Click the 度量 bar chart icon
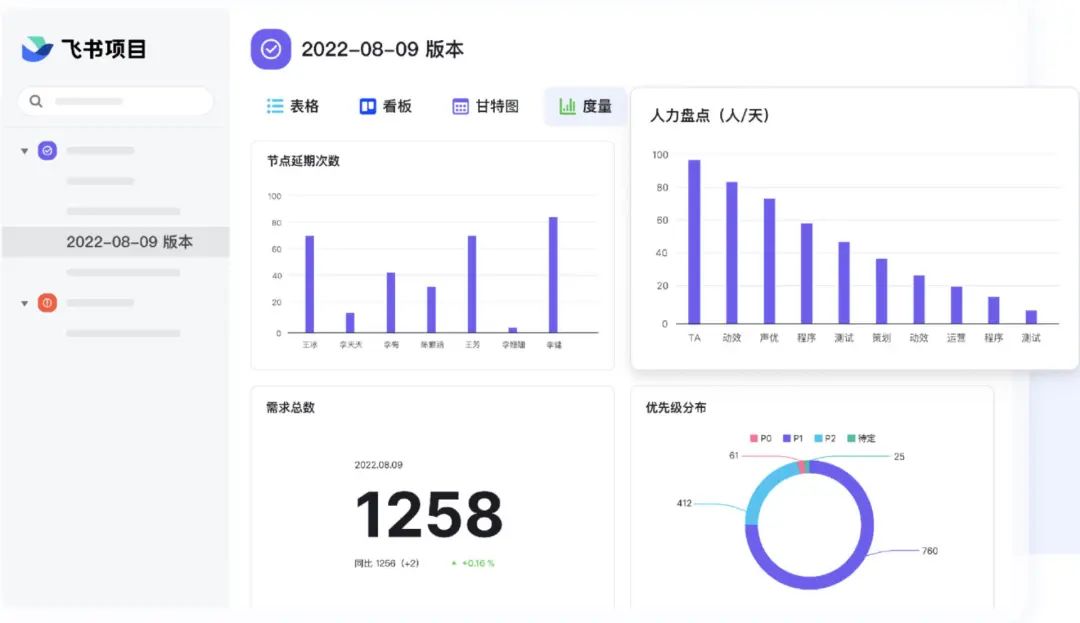This screenshot has height=623, width=1080. (567, 106)
